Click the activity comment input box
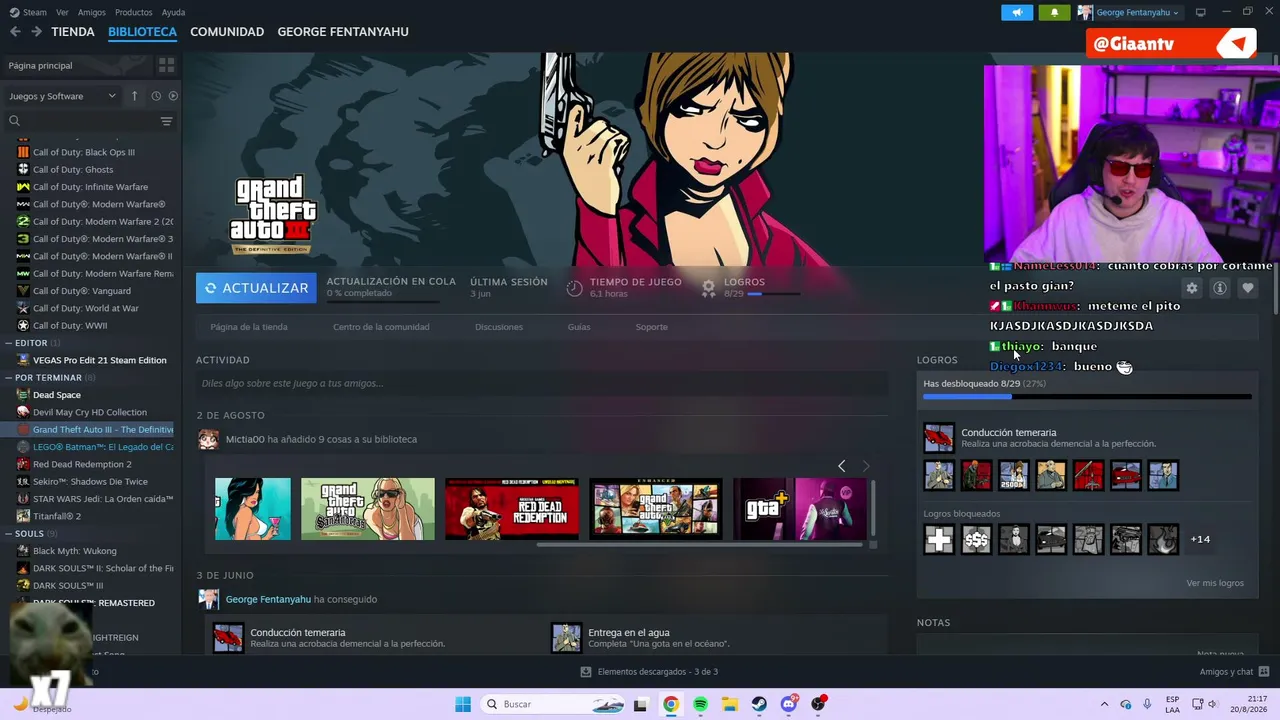 point(542,383)
